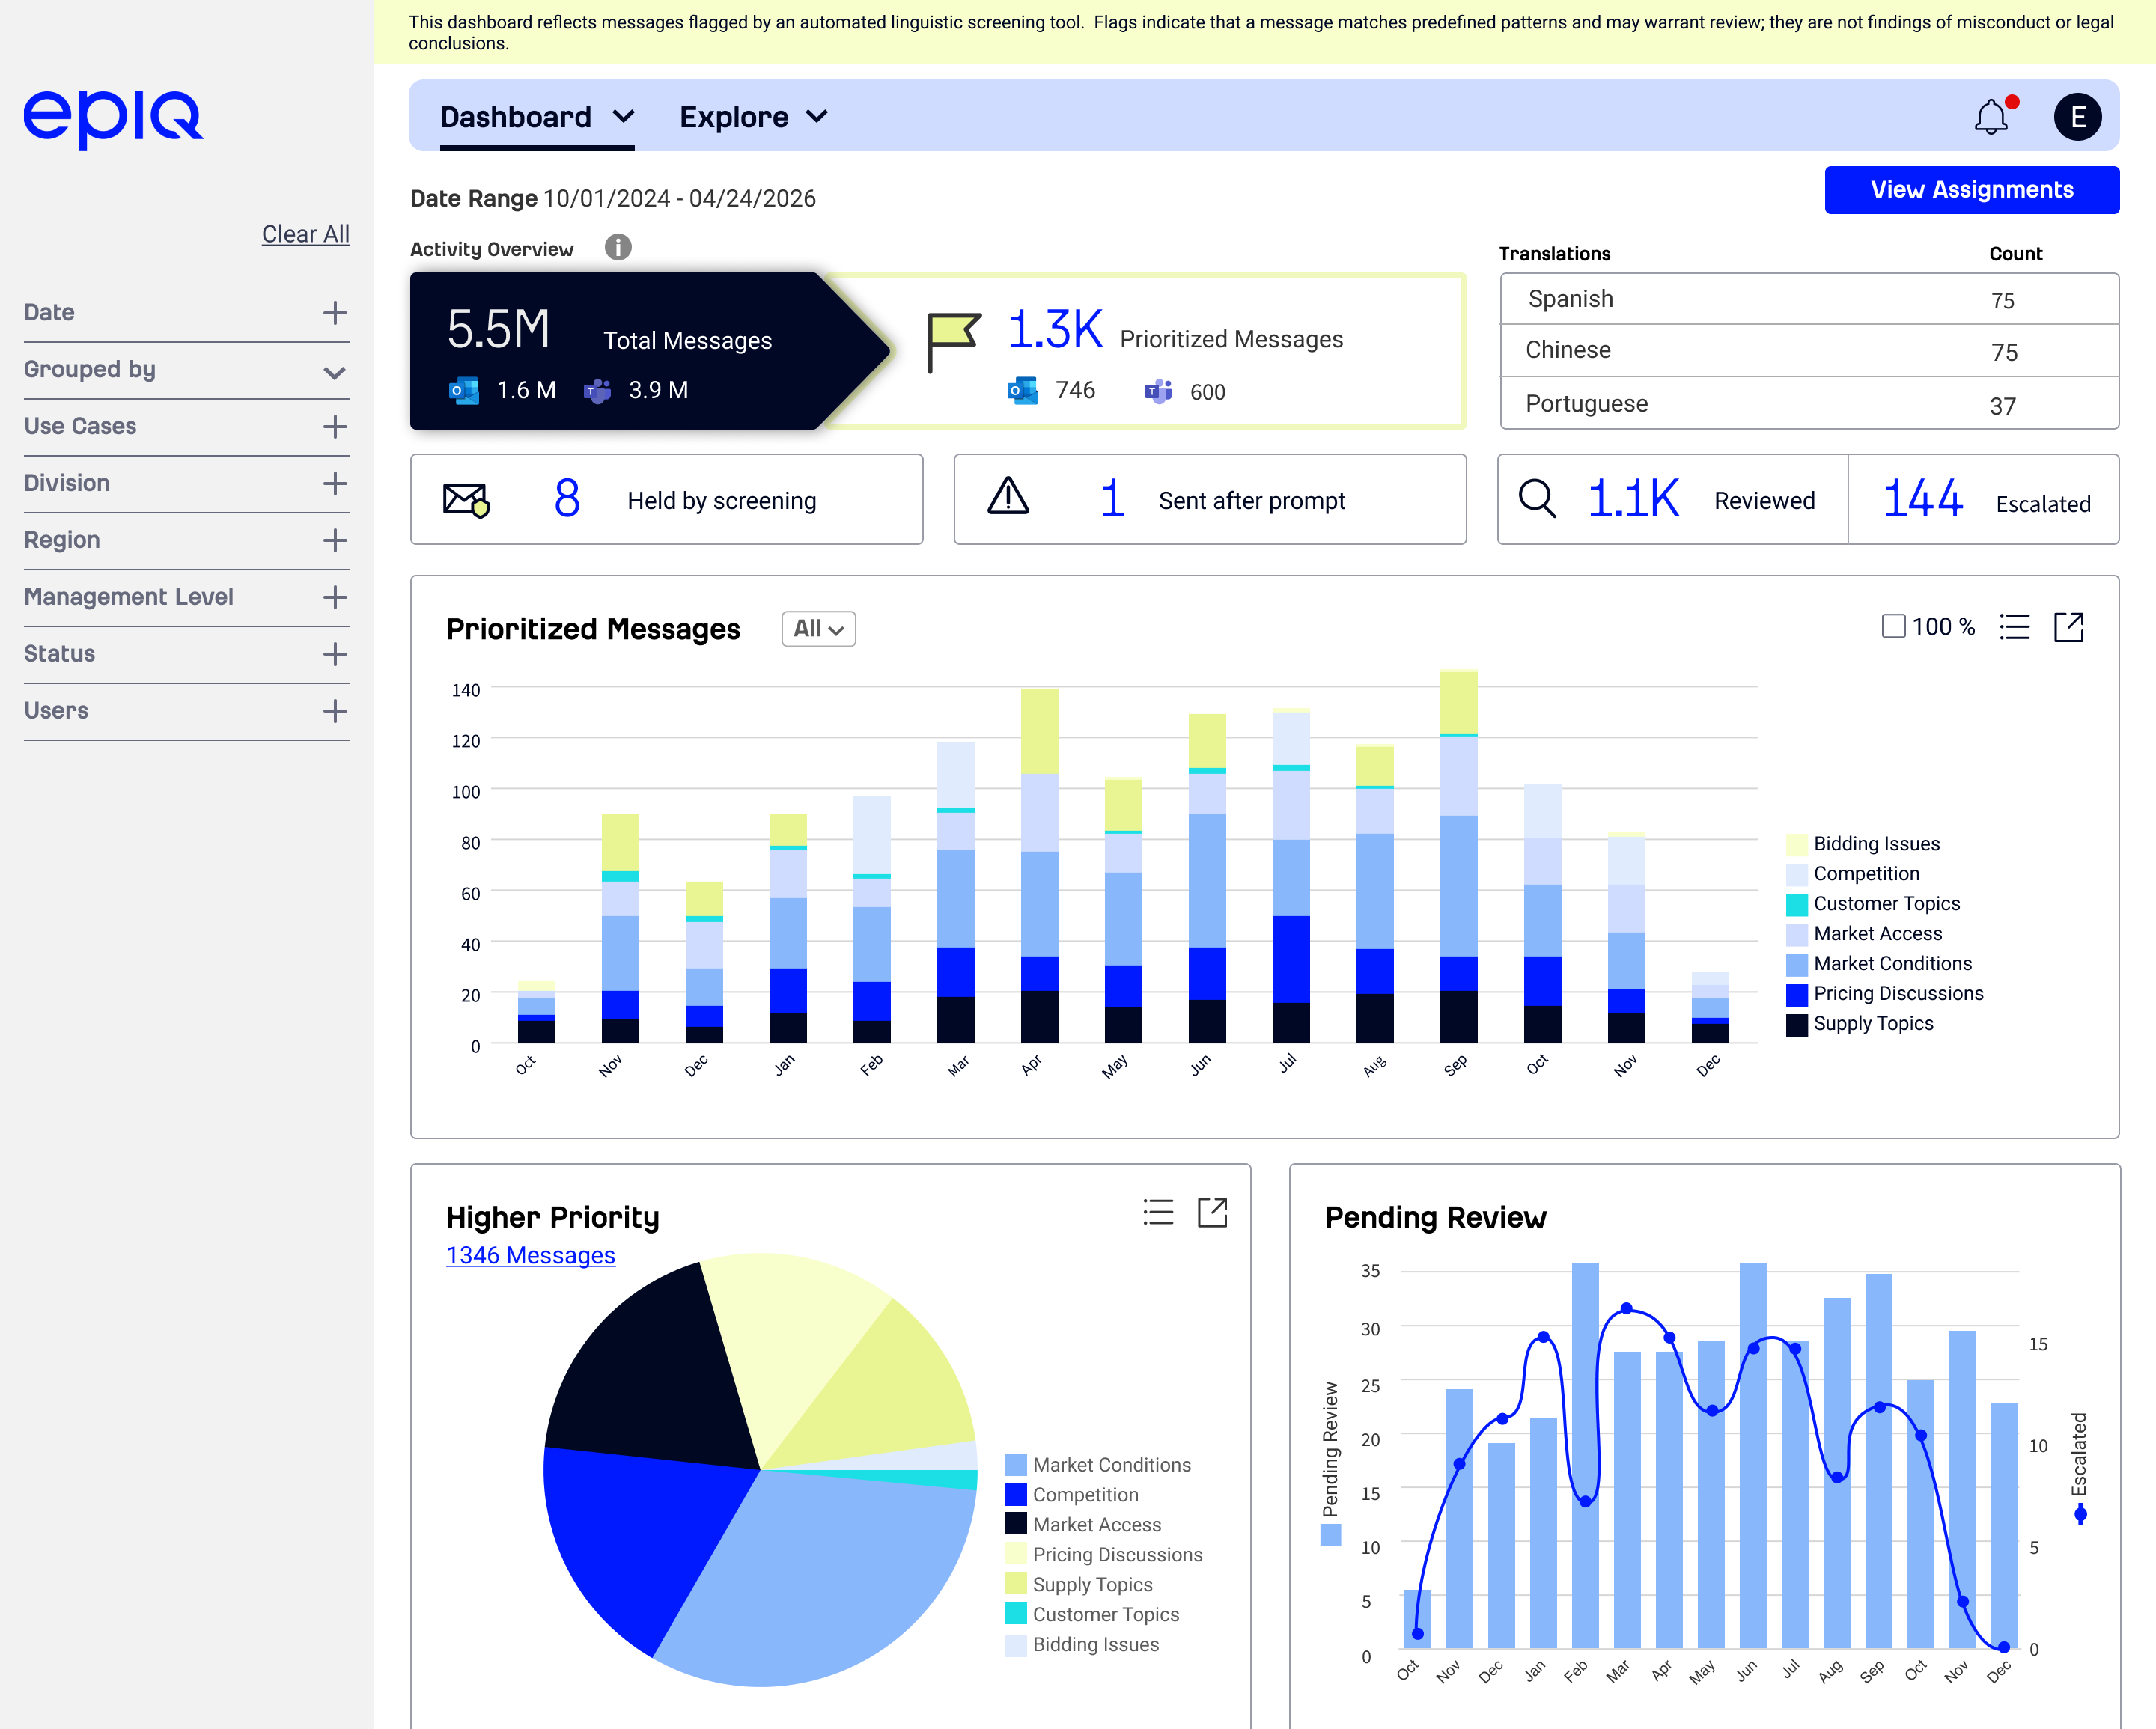Click the Escalated axis legend marker
Image resolution: width=2156 pixels, height=1729 pixels.
2080,1514
